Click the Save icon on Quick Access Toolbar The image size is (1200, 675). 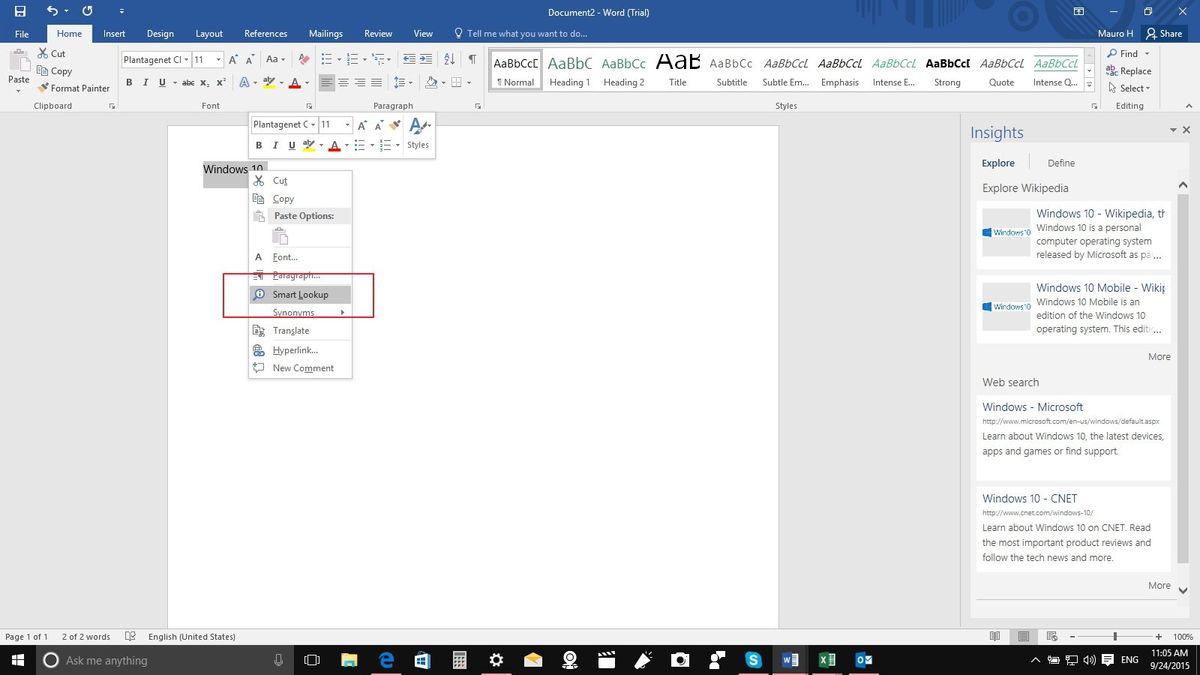point(18,11)
